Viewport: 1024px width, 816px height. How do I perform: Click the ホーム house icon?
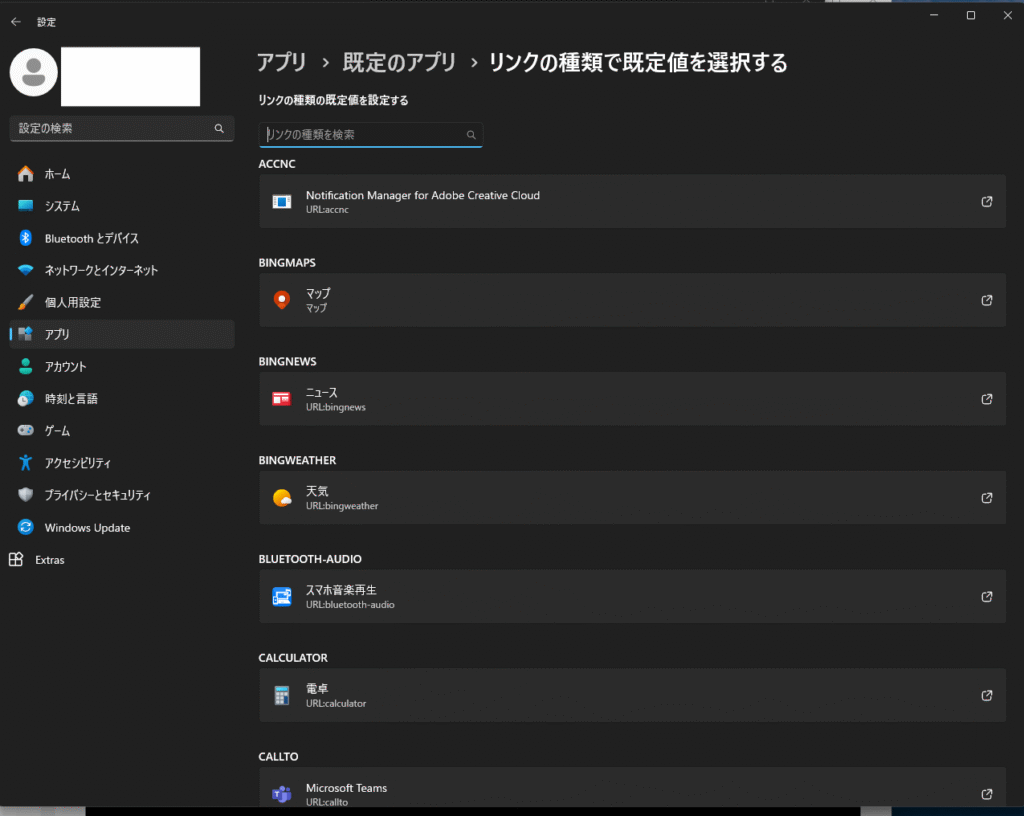[25, 174]
